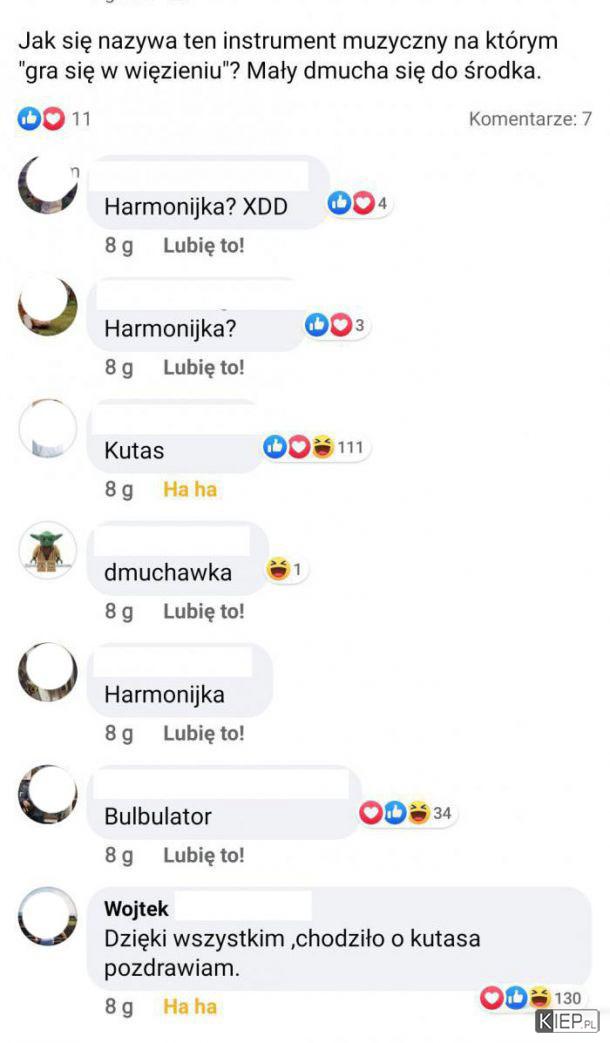Like the 'Harmonijka? XDD' comment
The width and height of the screenshot is (610, 1043).
click(204, 245)
